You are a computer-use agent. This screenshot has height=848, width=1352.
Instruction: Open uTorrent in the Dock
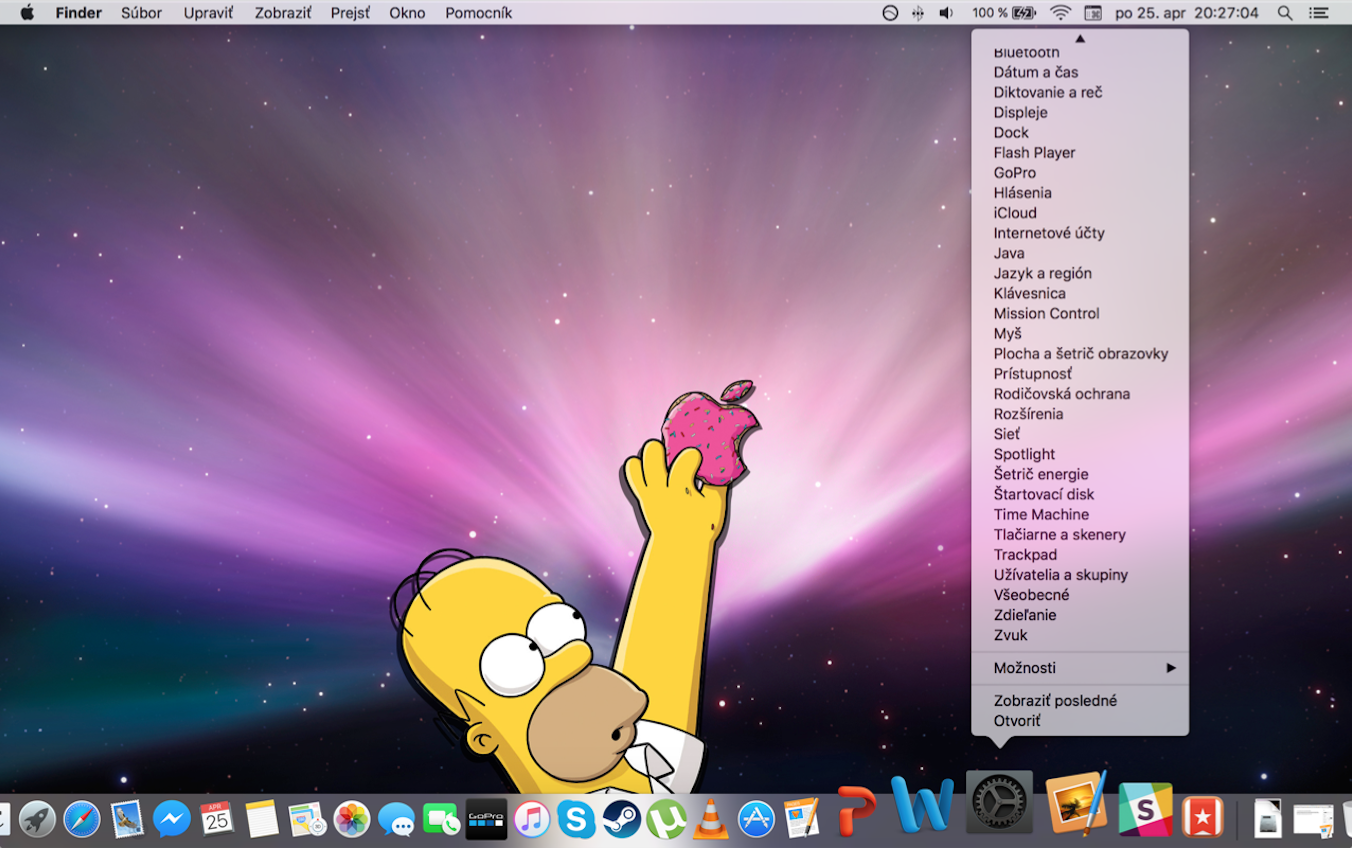[x=666, y=819]
